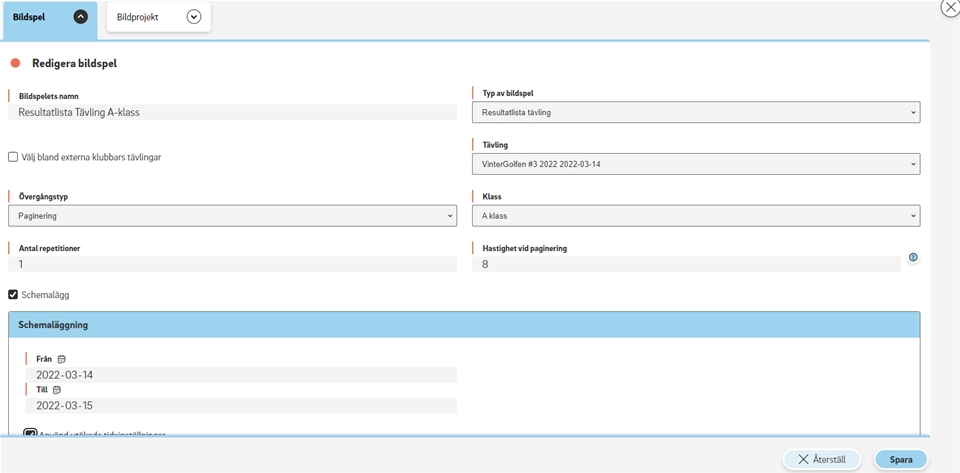Screen dimensions: 960x473
Task: Enable Välj bland externa klubbars tävlingar
Action: tap(13, 157)
